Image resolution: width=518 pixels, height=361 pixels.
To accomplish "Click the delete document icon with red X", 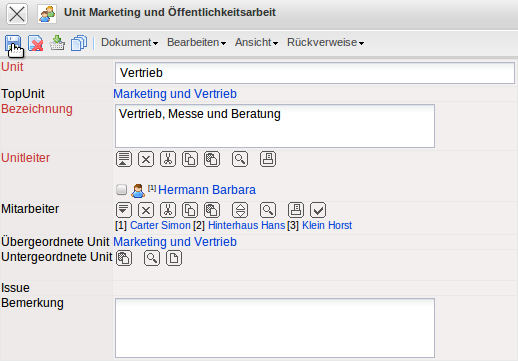I will pyautogui.click(x=35, y=43).
